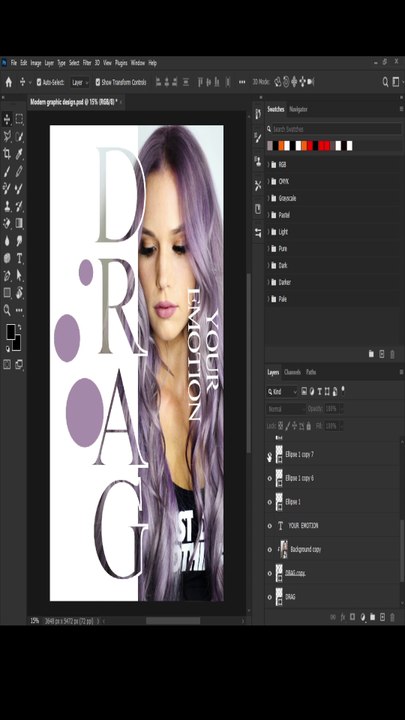Select the Horizontal Type tool
Image resolution: width=405 pixels, height=720 pixels.
tap(19, 258)
